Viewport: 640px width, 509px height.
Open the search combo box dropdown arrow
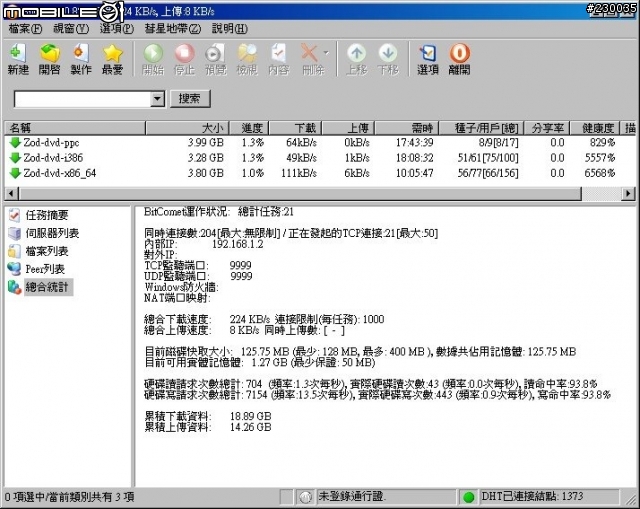157,99
